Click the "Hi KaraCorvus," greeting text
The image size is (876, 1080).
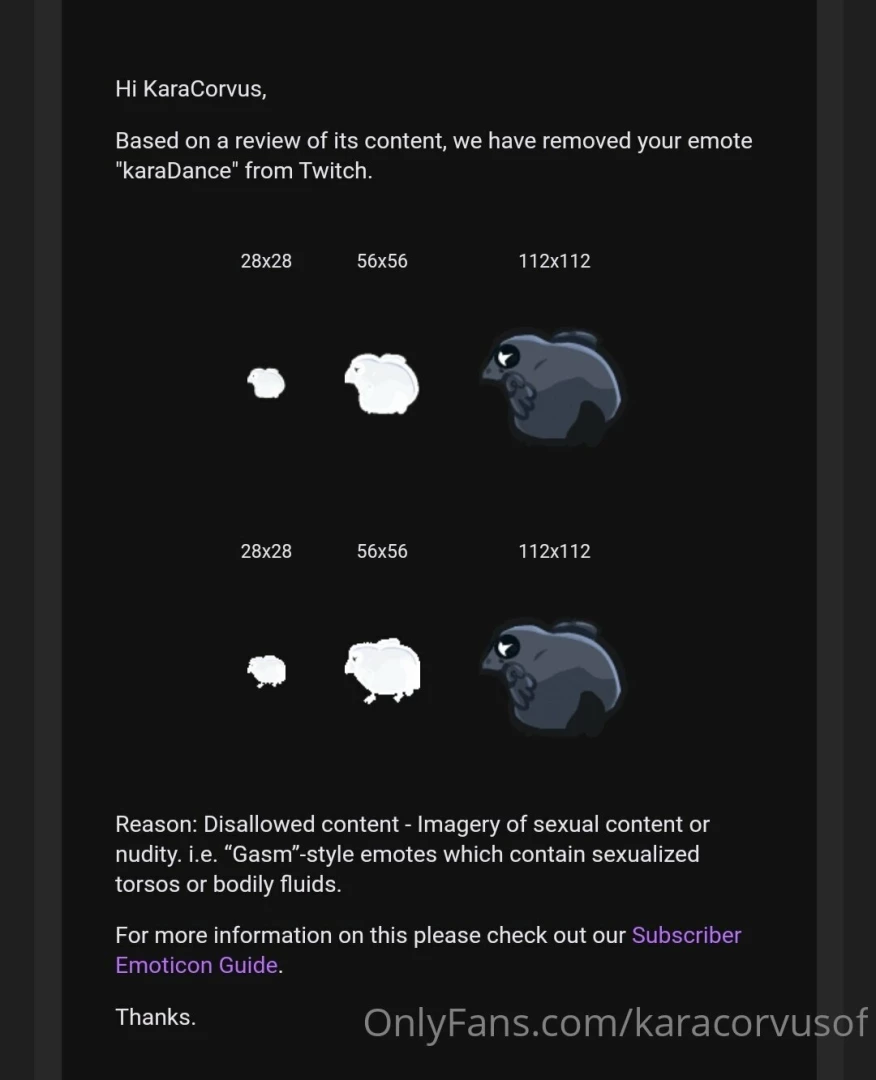pyautogui.click(x=191, y=89)
